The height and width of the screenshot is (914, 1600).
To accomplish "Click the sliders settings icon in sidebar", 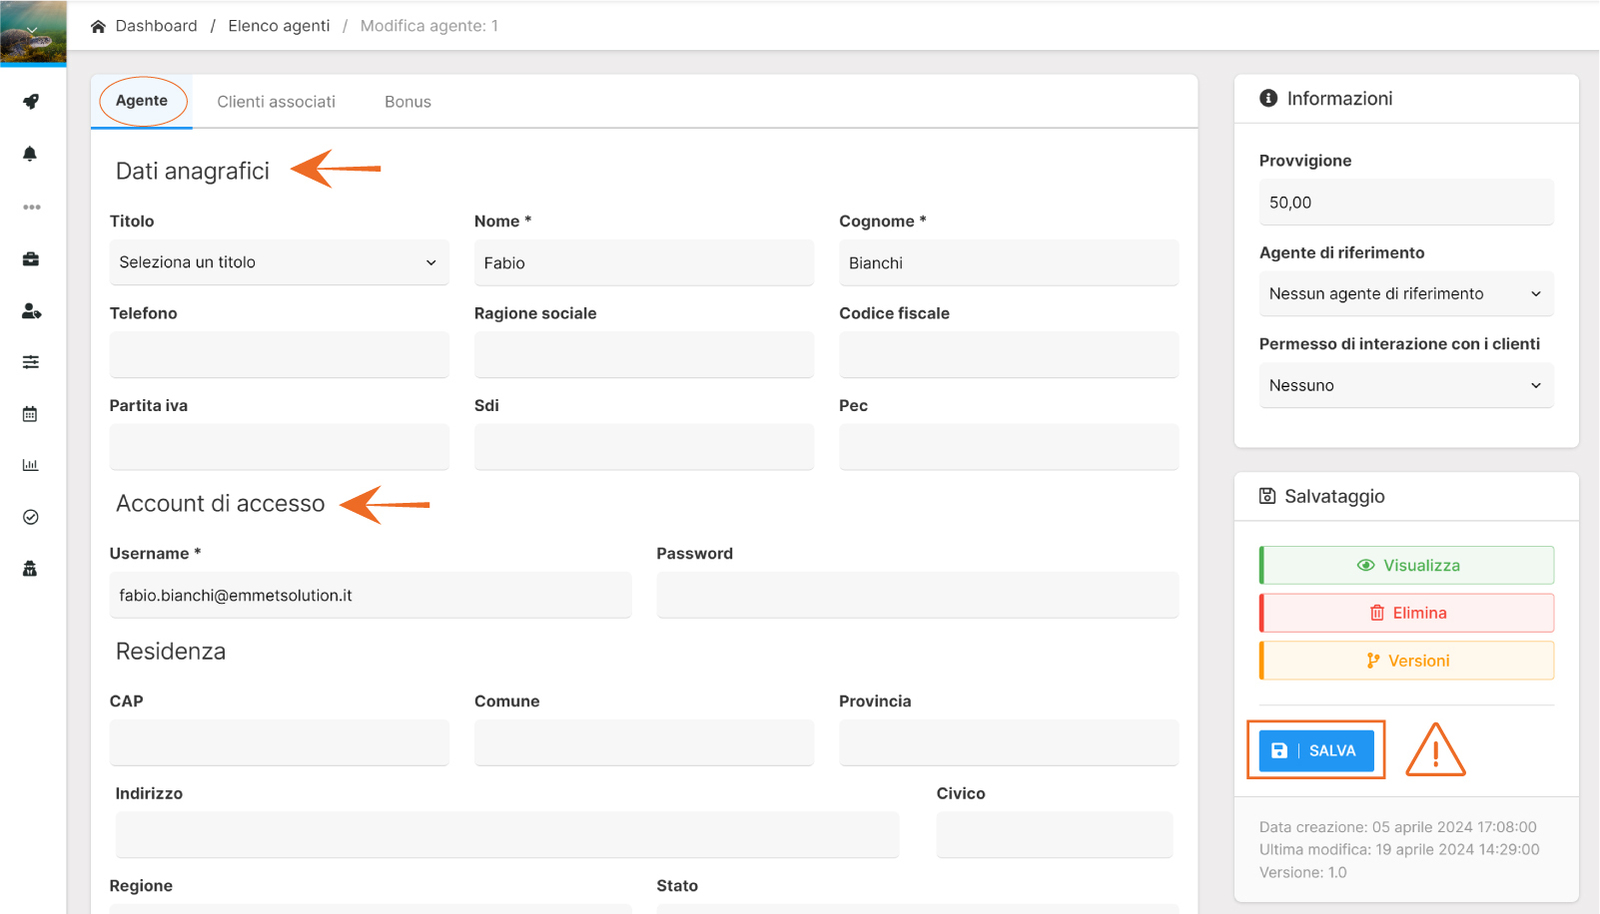I will [31, 362].
